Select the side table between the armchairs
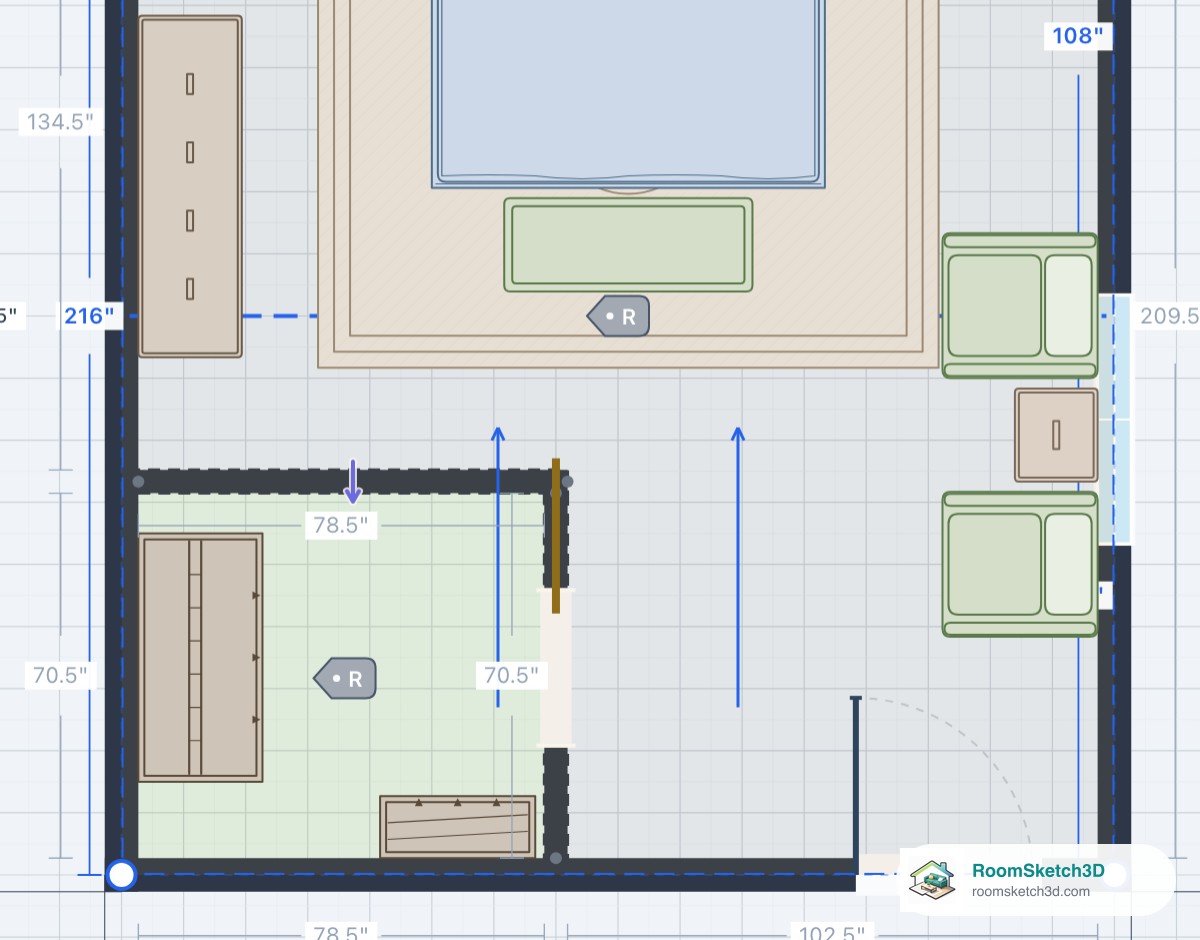Viewport: 1200px width, 940px height. coord(1056,435)
